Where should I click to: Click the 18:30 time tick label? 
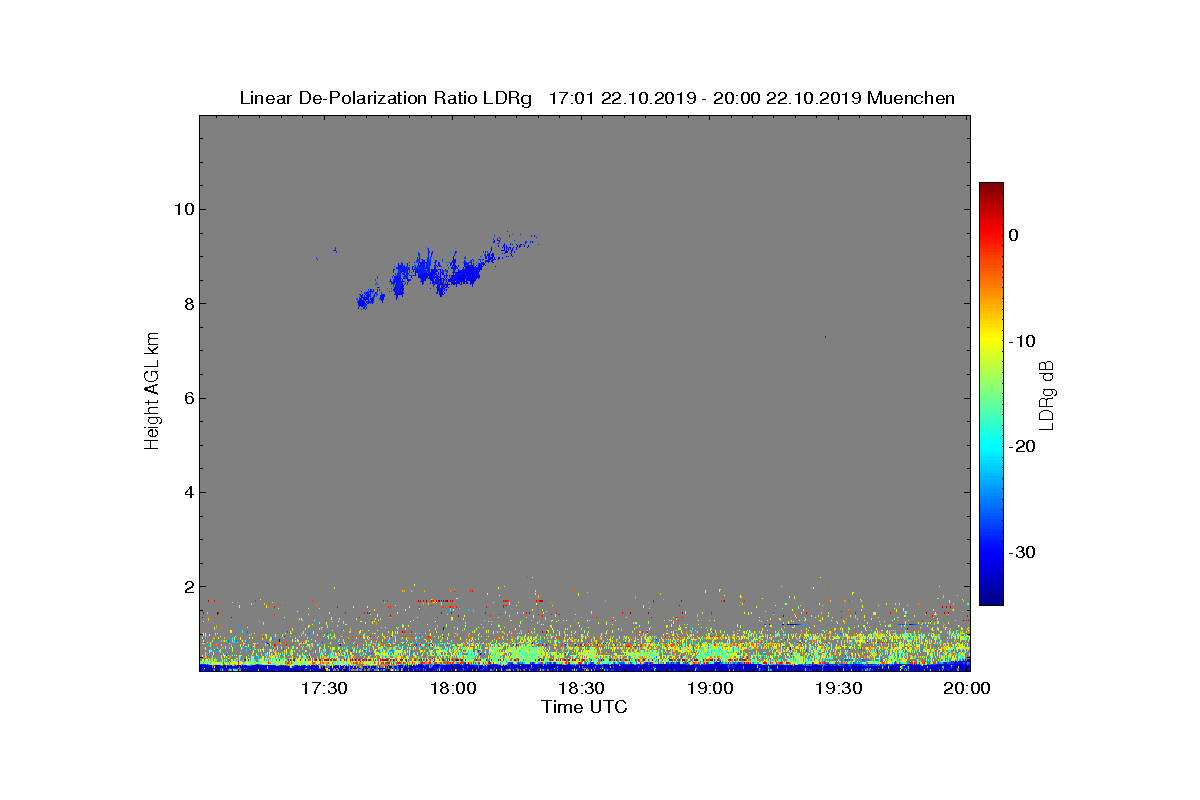pos(581,689)
